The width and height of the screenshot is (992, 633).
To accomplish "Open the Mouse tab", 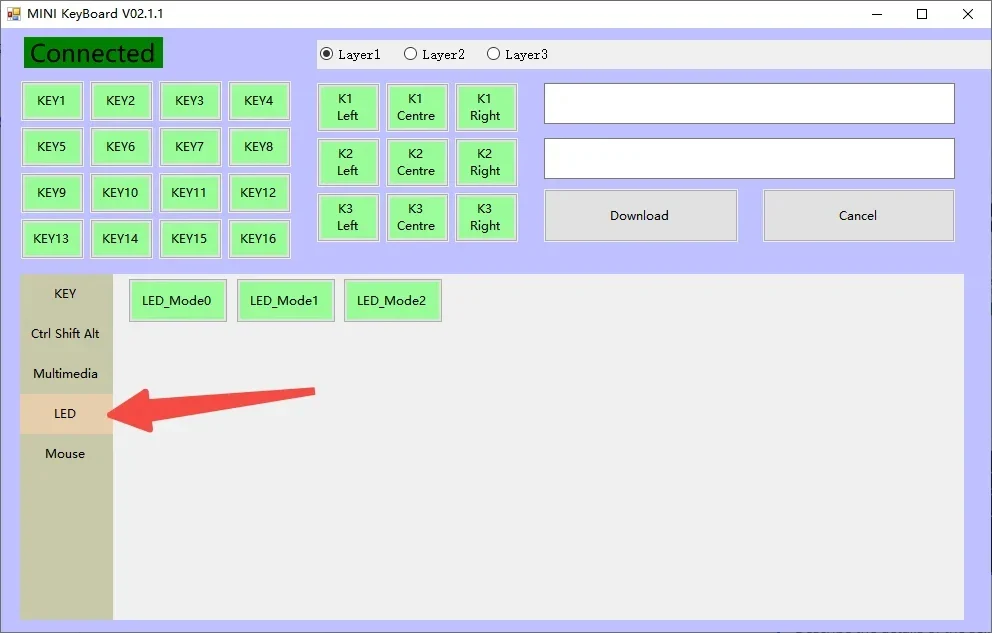I will pyautogui.click(x=66, y=453).
